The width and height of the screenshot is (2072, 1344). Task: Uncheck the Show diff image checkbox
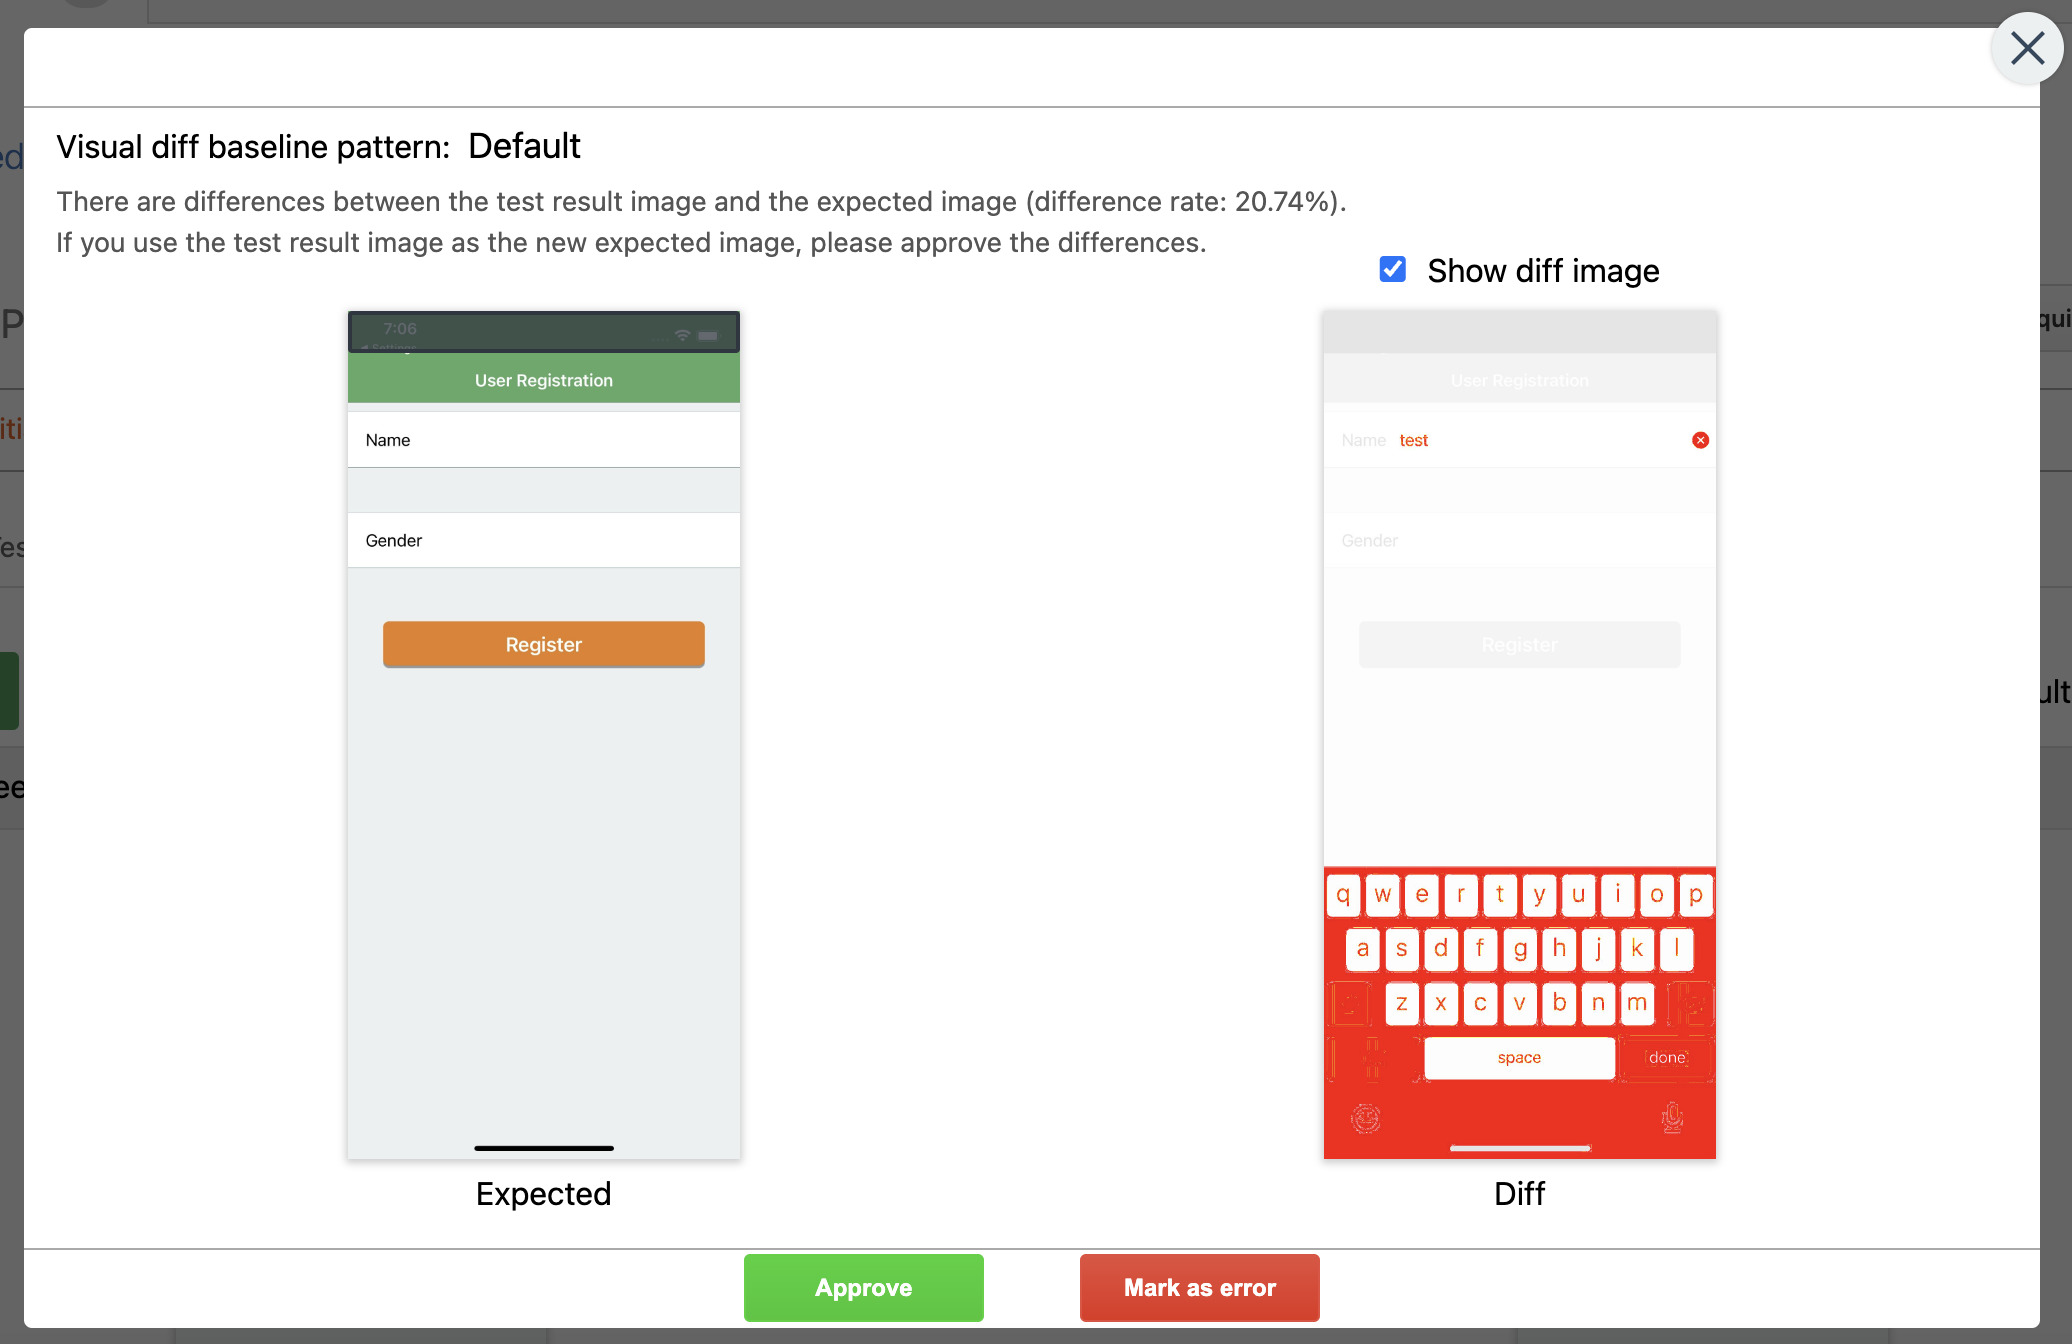pyautogui.click(x=1392, y=269)
